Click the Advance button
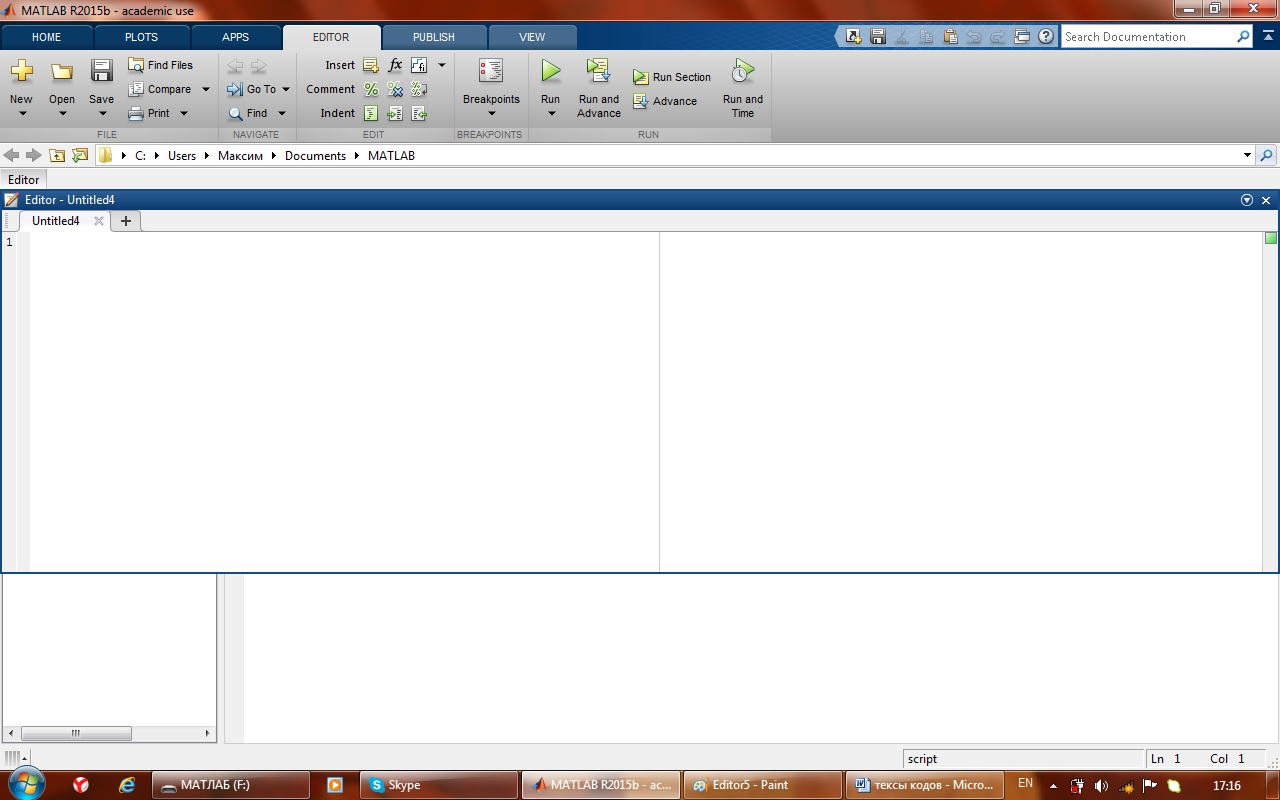The height and width of the screenshot is (800, 1280). pos(665,101)
